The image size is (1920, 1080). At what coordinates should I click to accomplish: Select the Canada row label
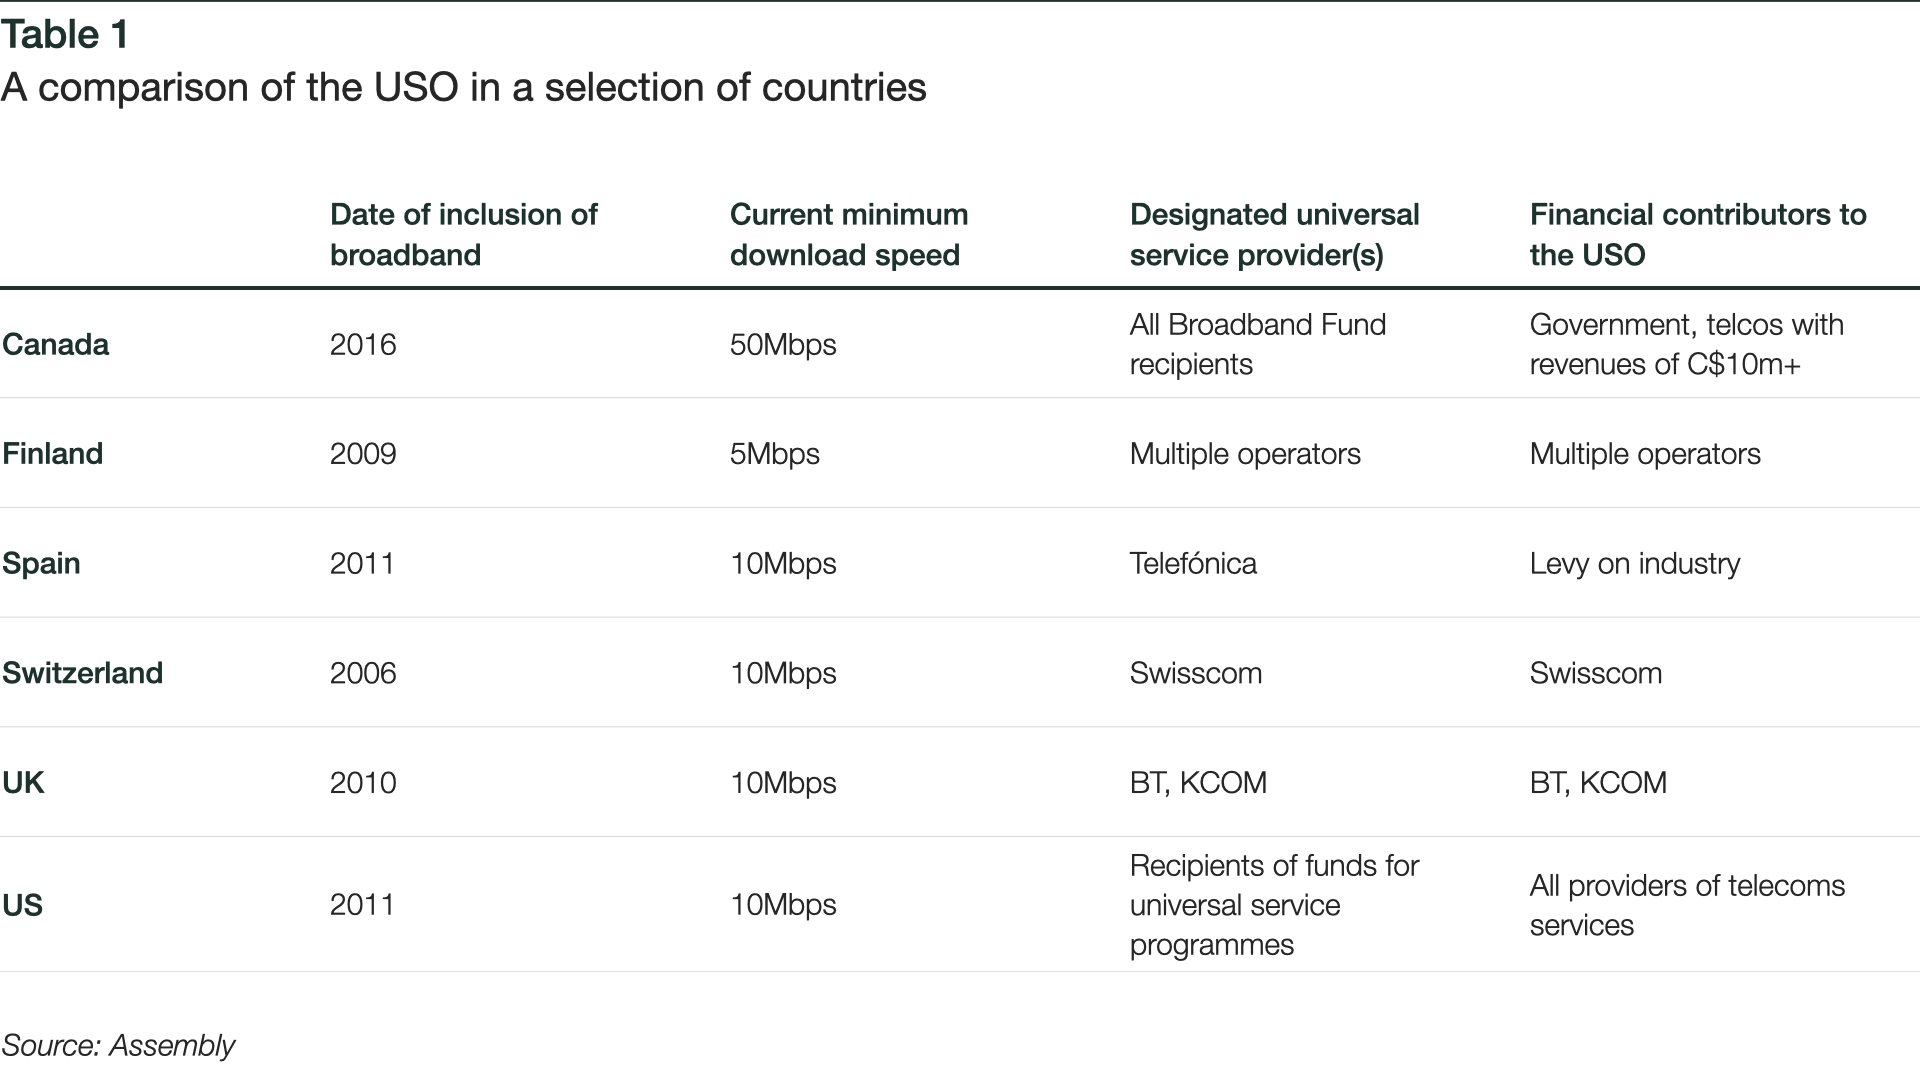(55, 344)
